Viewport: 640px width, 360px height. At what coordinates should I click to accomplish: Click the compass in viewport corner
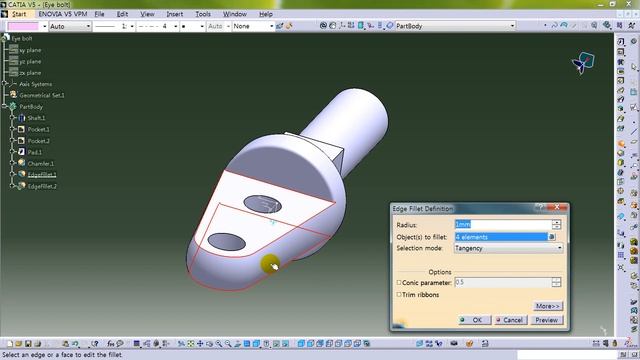[583, 64]
